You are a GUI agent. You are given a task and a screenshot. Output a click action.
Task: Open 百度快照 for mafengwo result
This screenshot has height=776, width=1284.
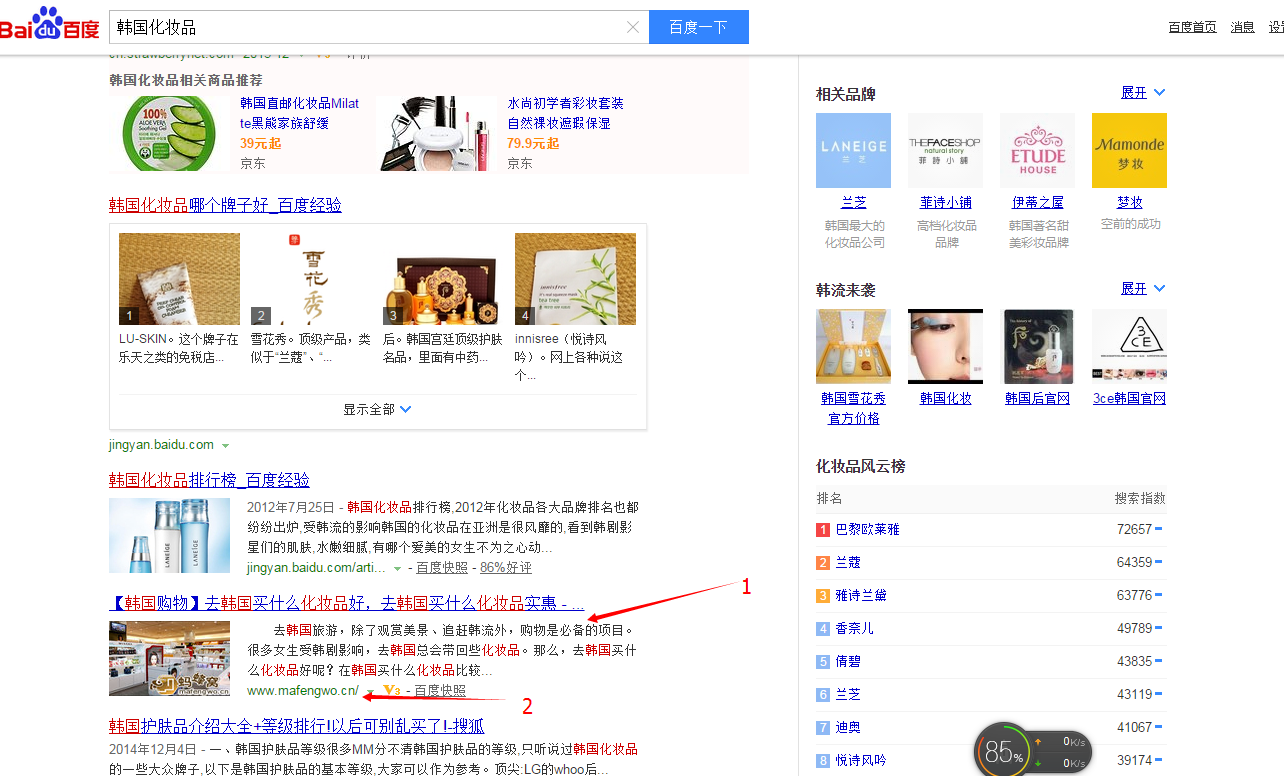click(440, 690)
